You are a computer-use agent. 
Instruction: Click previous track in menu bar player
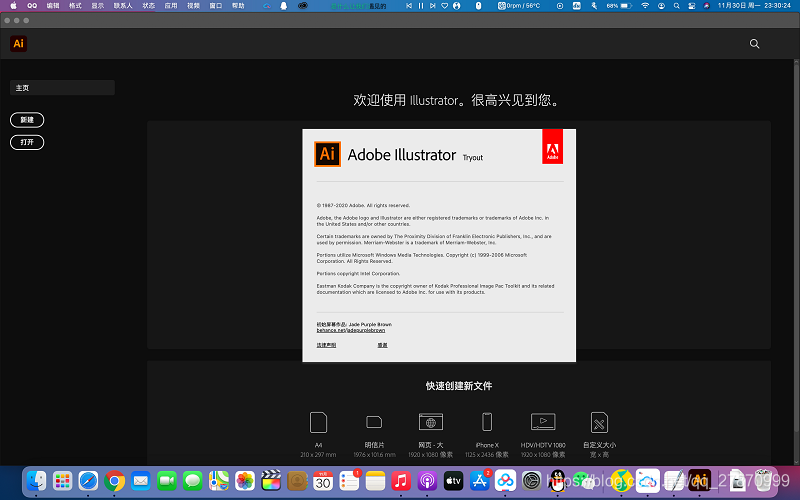tap(409, 6)
